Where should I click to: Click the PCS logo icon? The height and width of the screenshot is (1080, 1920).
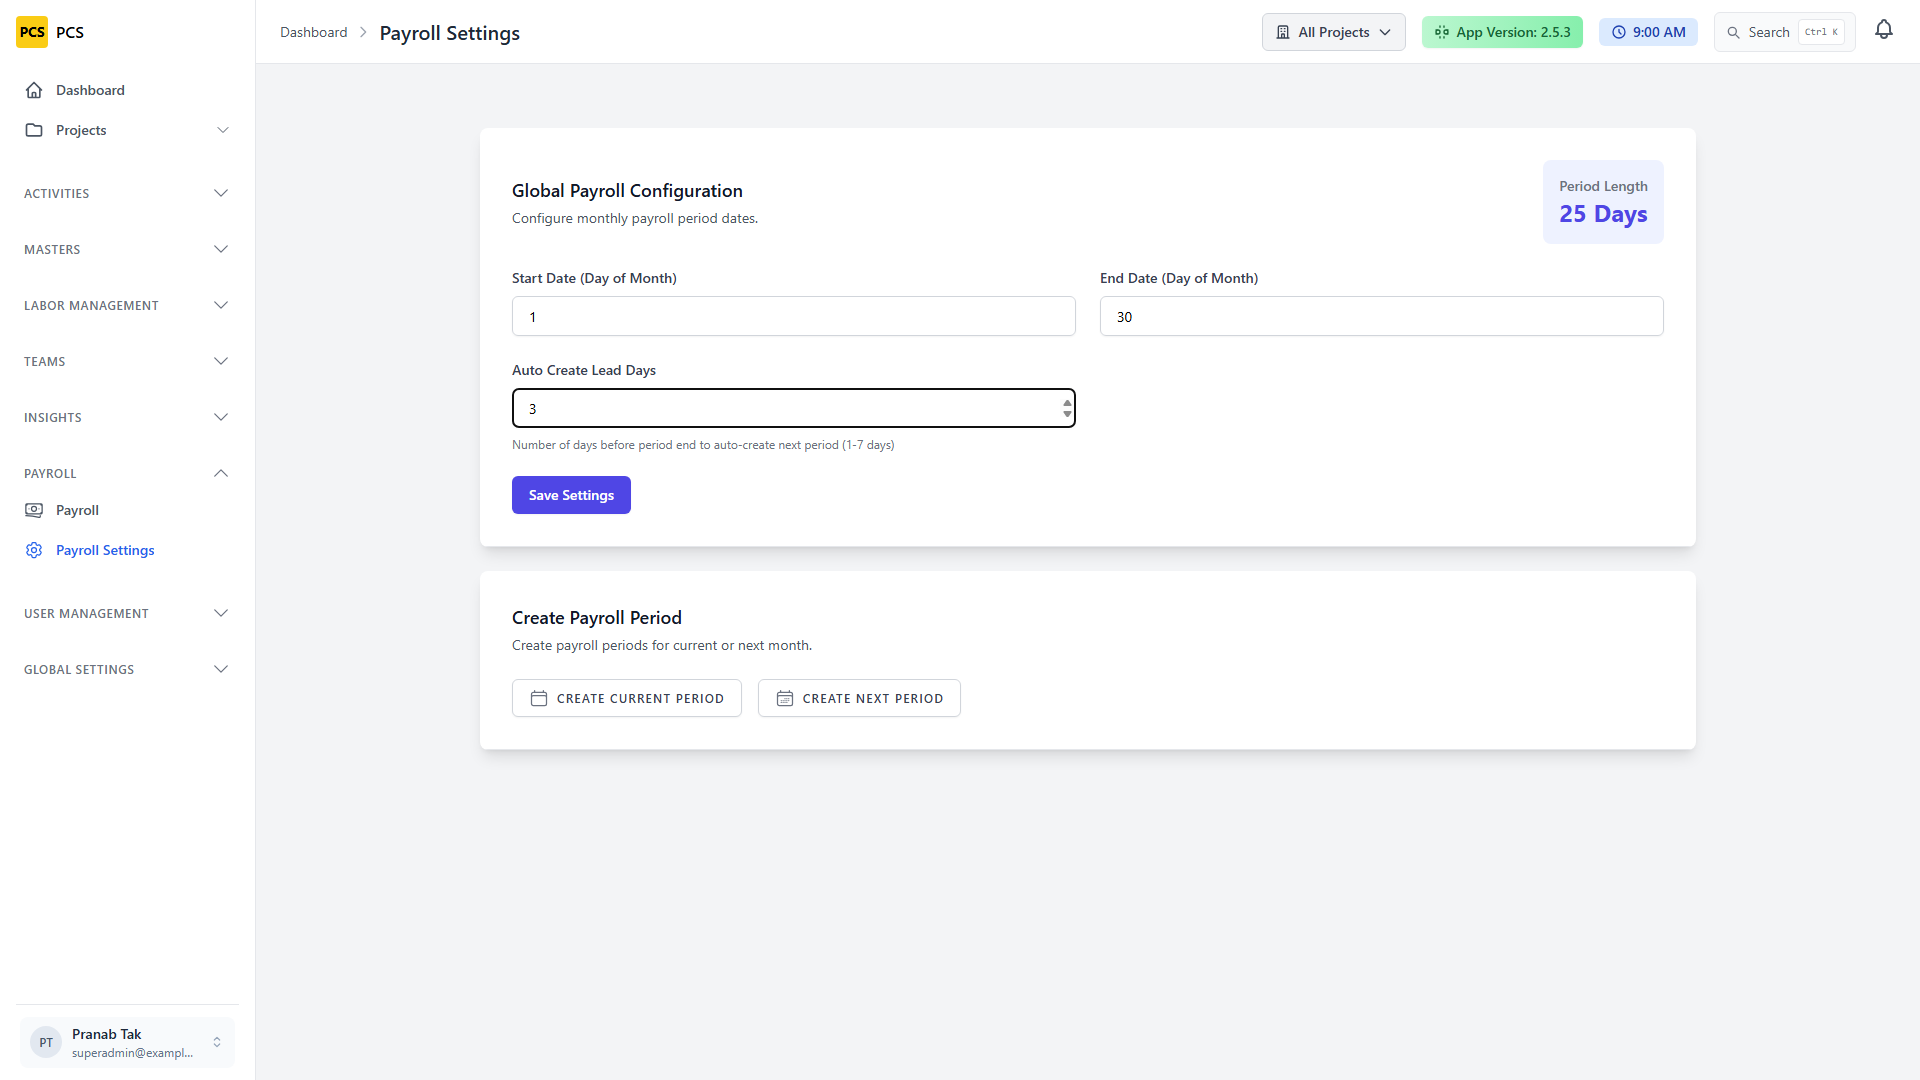pos(32,32)
